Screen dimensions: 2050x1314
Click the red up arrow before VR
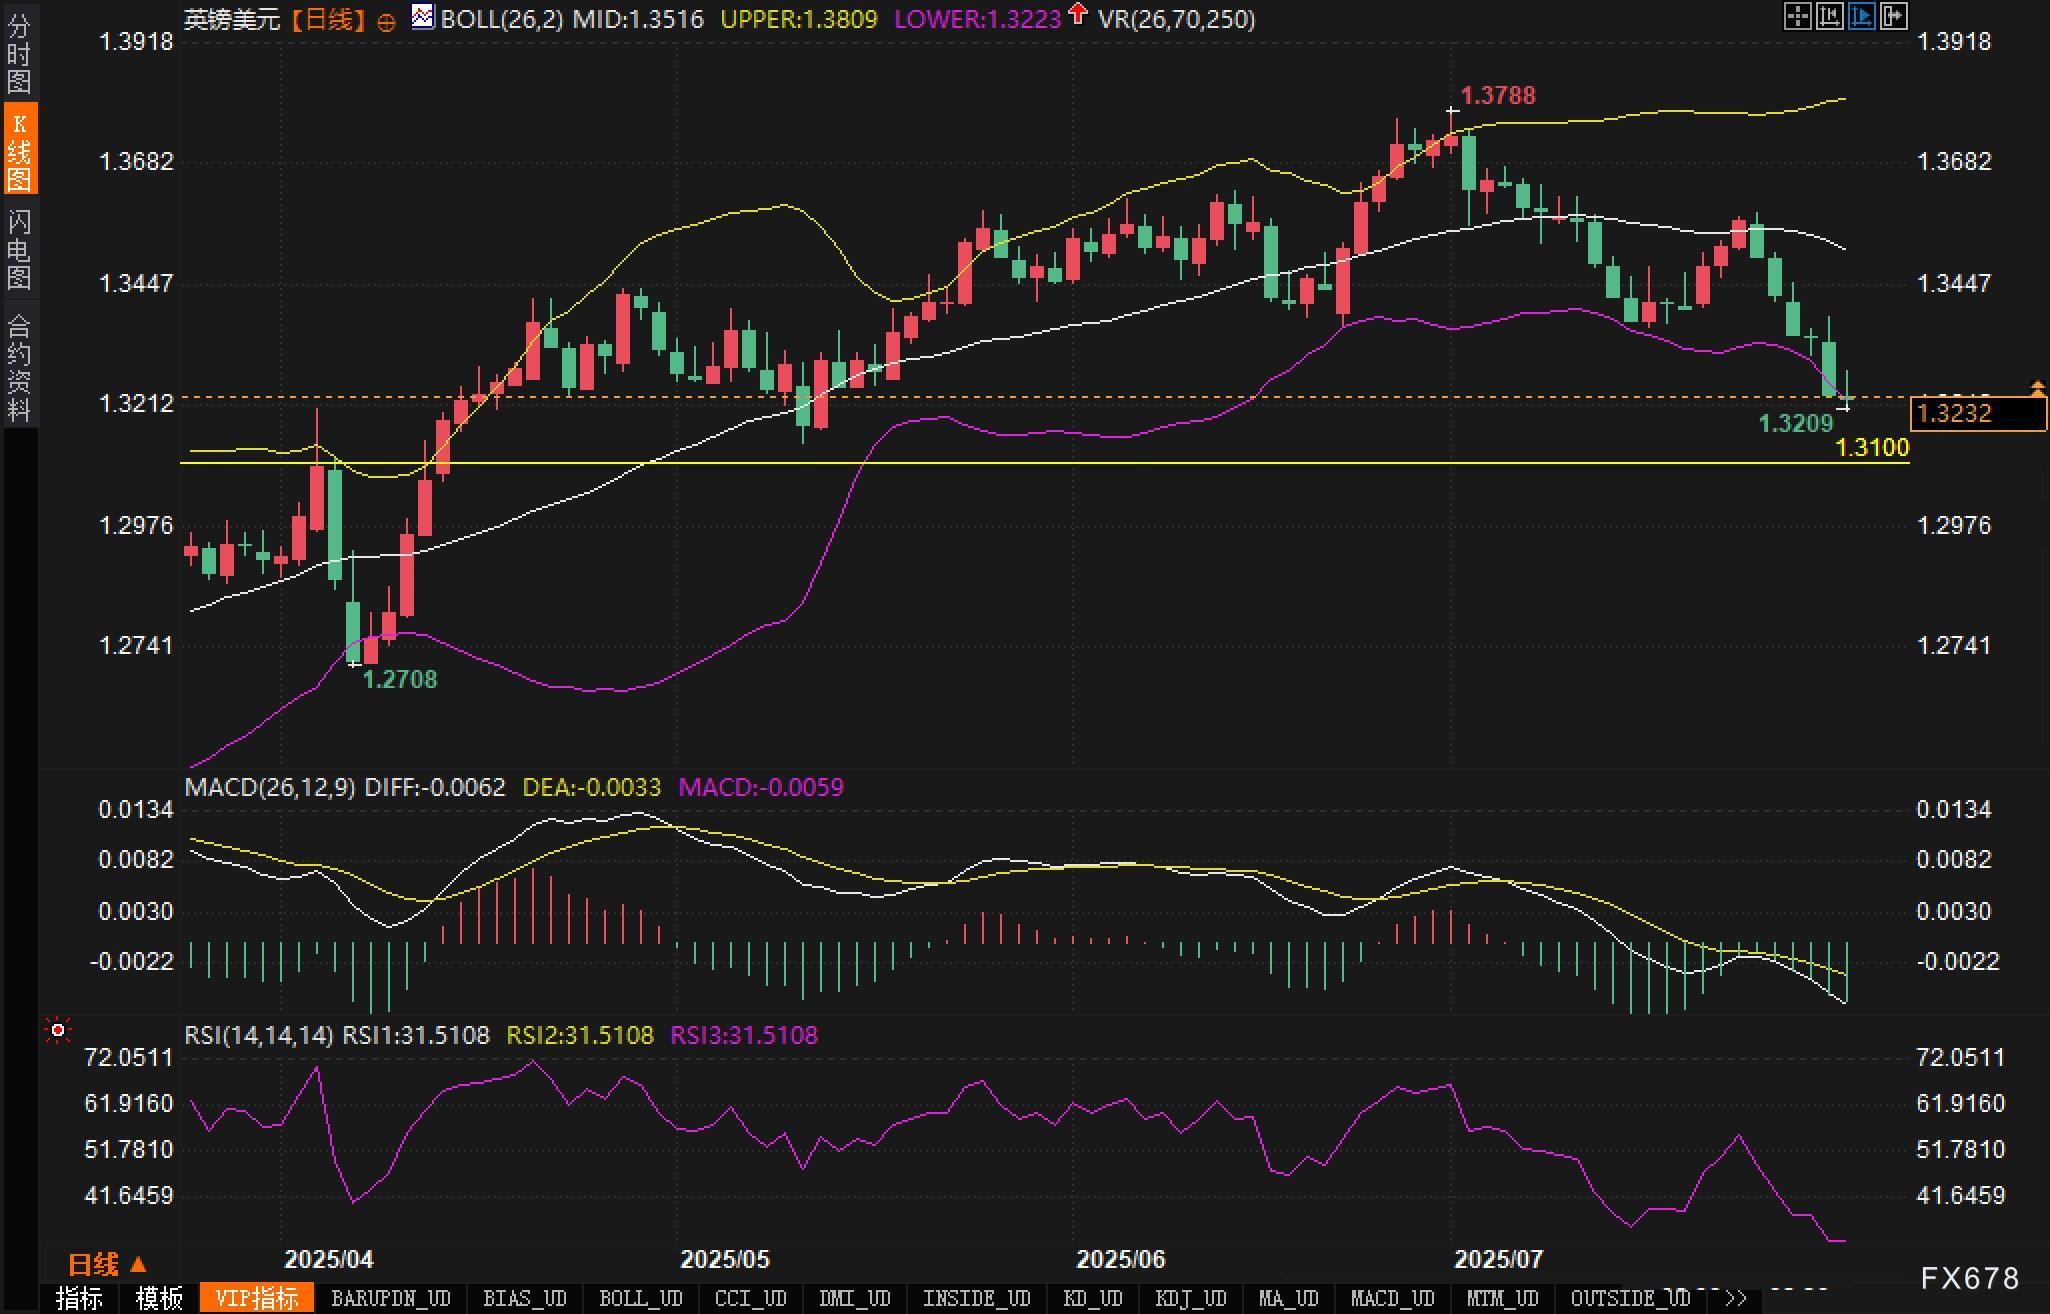click(1077, 14)
